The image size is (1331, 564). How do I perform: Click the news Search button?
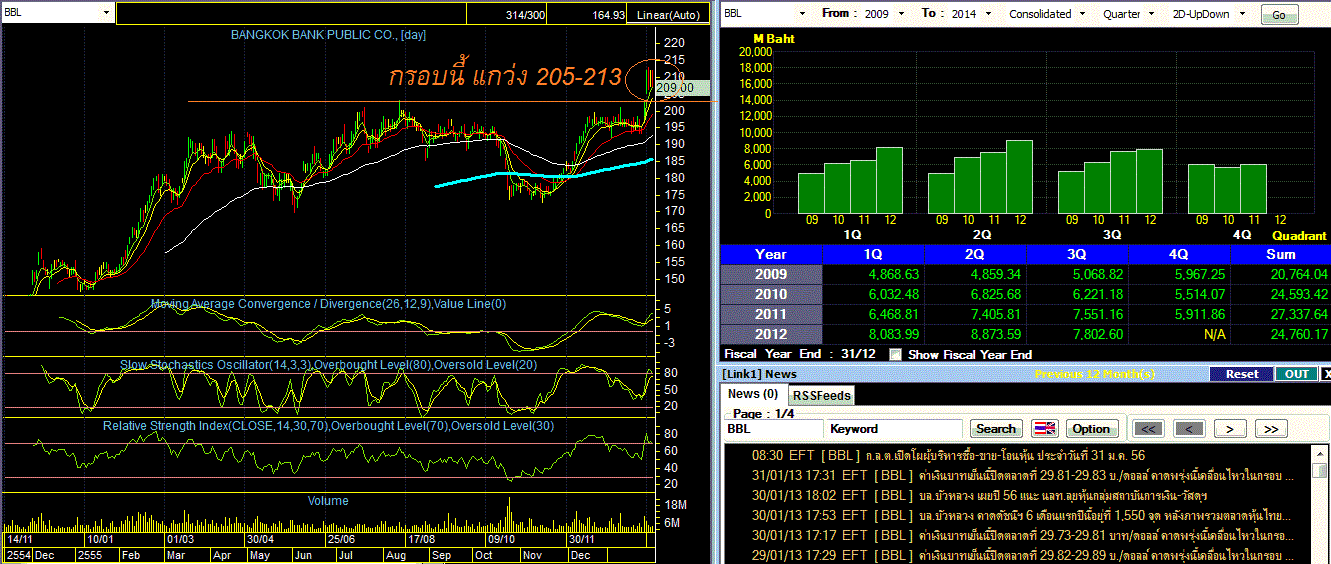tap(996, 428)
